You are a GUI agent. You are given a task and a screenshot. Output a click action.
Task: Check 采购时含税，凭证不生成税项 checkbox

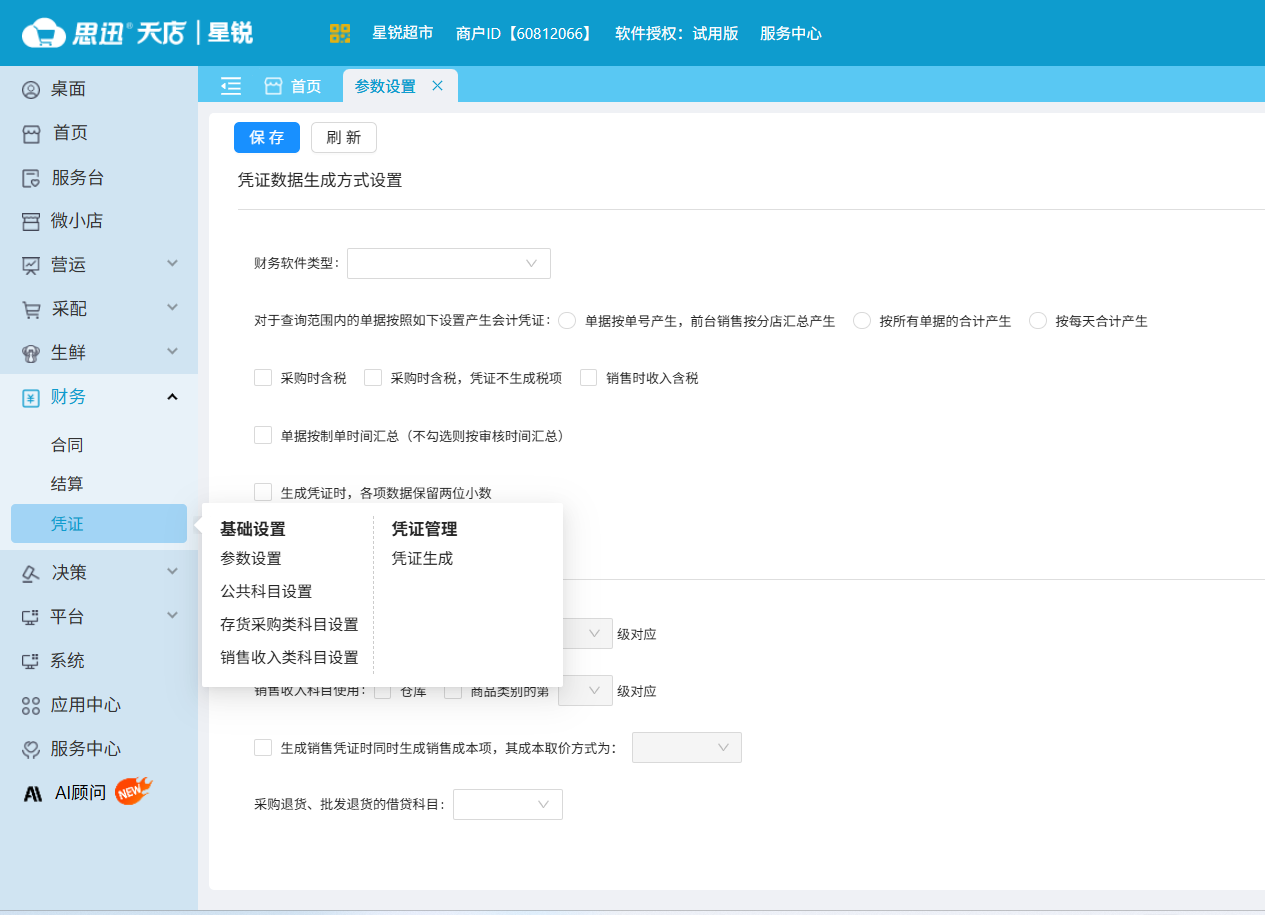[x=373, y=377]
